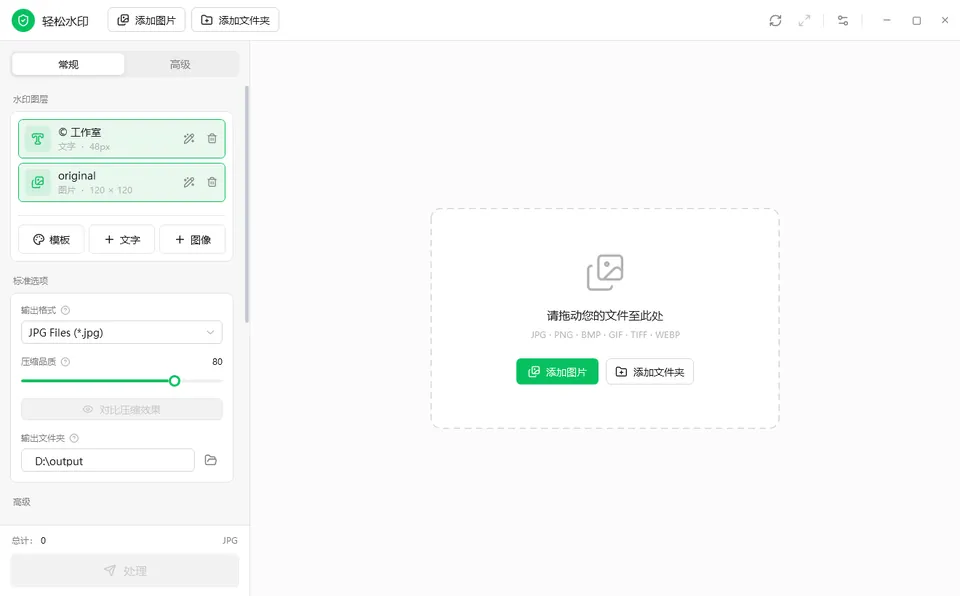
Task: Edit the © 工作室 text watermark layer
Action: tap(189, 139)
